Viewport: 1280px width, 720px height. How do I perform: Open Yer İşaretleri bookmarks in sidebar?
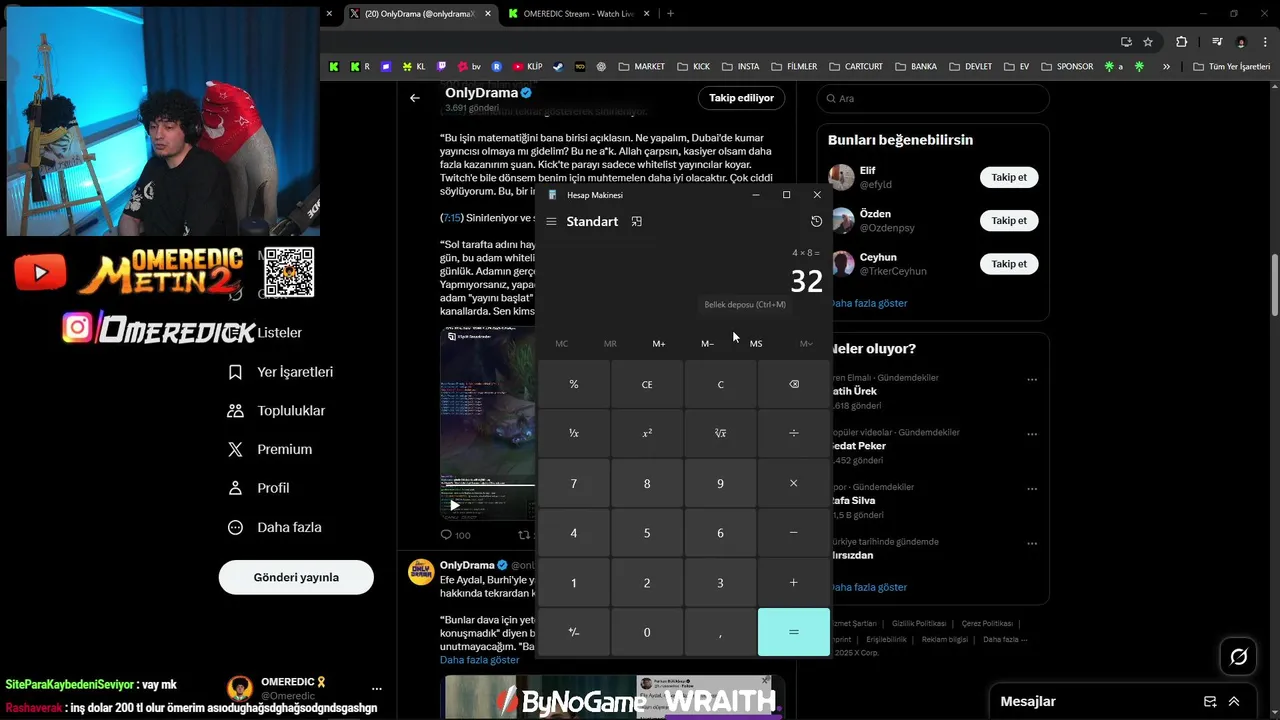[281, 372]
